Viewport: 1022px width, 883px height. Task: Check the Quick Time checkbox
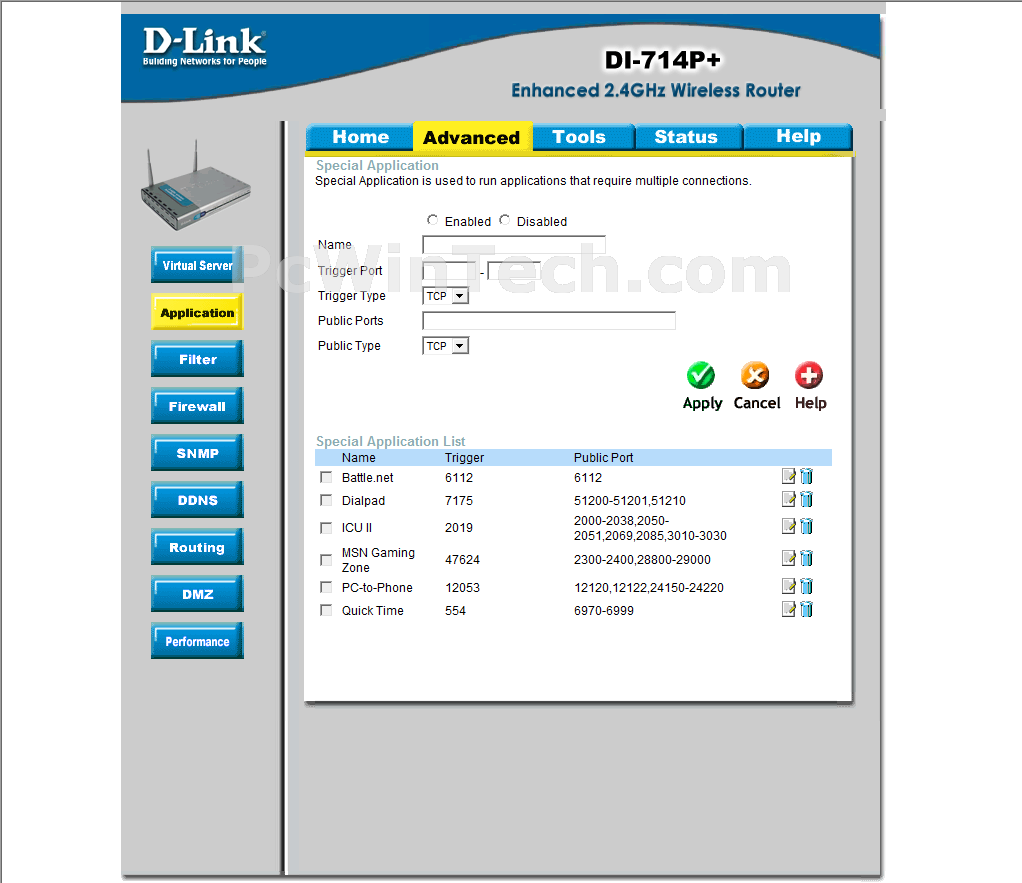326,610
